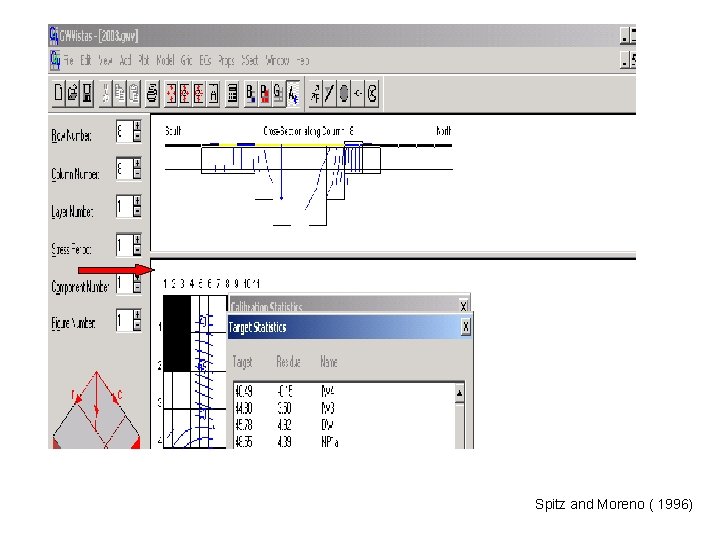Increase the Figure Number with plus stepper
720x540 pixels.
pos(137,315)
